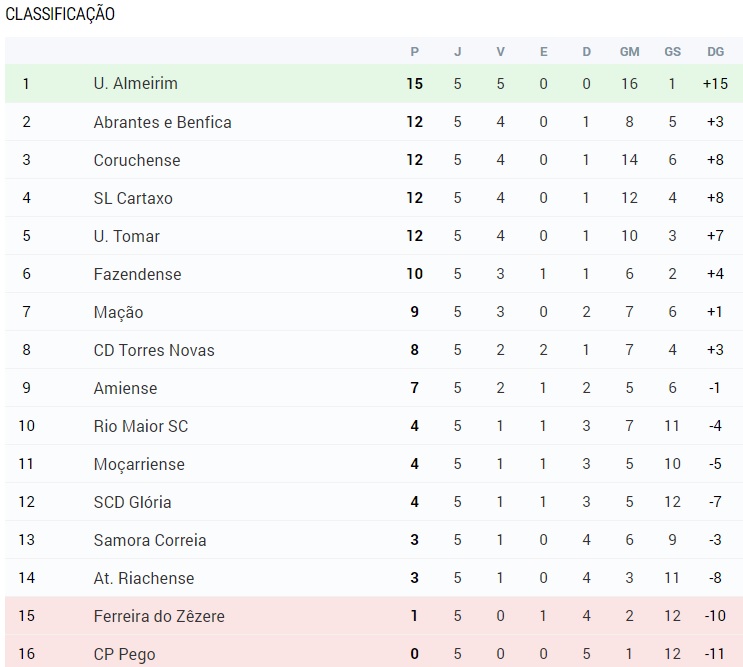The width and height of the screenshot is (743, 667).
Task: Click Rio Maior SC entry
Action: click(x=141, y=425)
